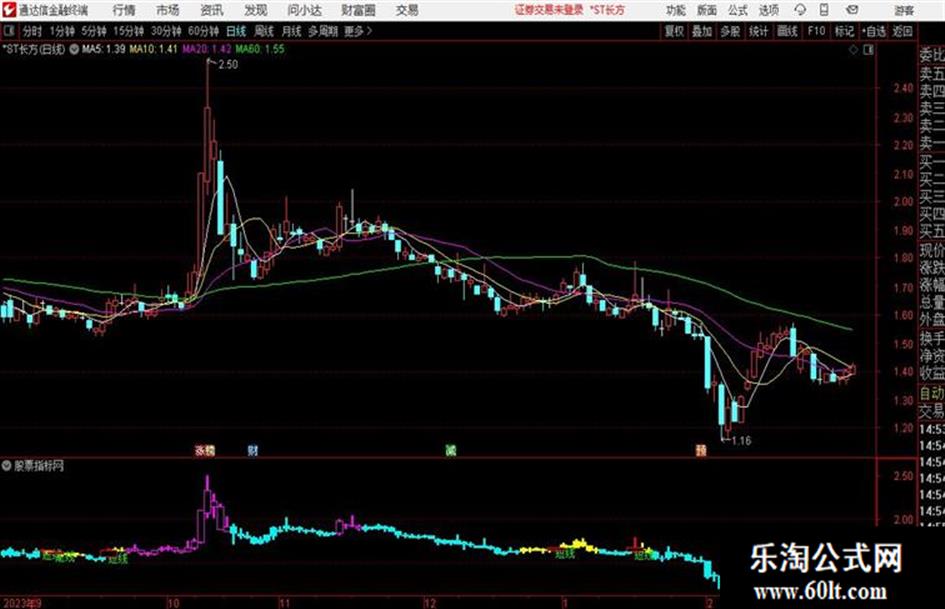Switch to 1分钟 chart period
This screenshot has width=945, height=609.
pos(62,31)
